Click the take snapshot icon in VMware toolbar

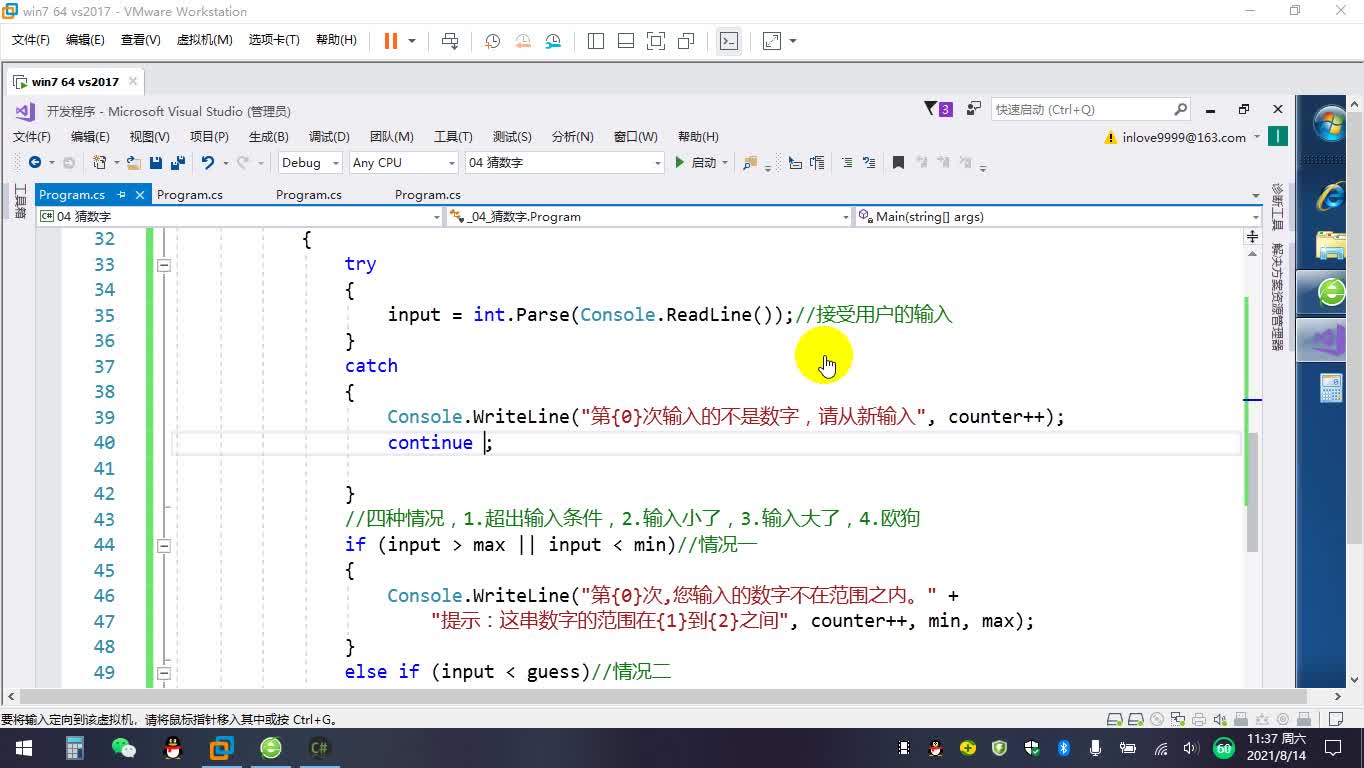[x=490, y=41]
